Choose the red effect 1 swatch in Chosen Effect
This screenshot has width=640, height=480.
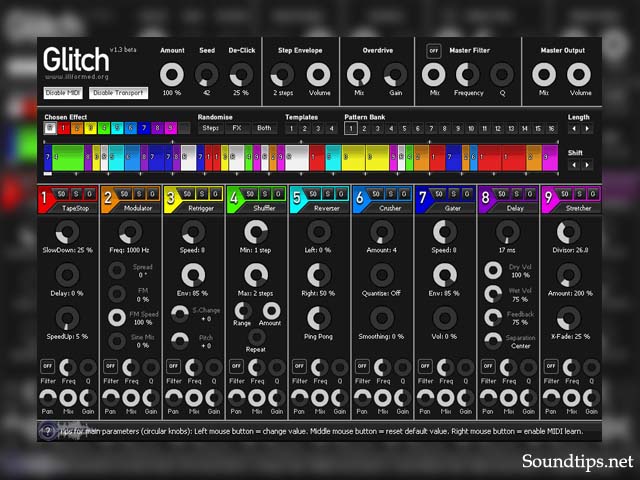(x=63, y=128)
